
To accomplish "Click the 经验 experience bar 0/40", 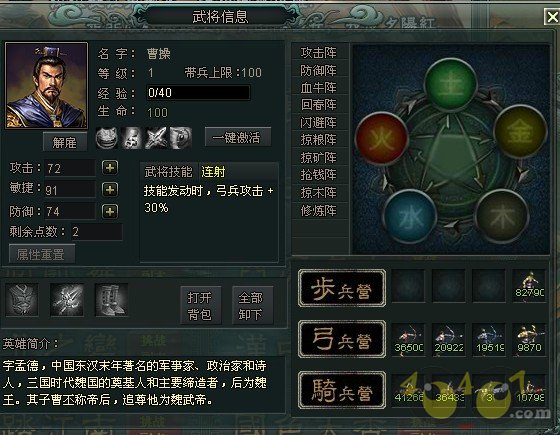I will pos(198,93).
